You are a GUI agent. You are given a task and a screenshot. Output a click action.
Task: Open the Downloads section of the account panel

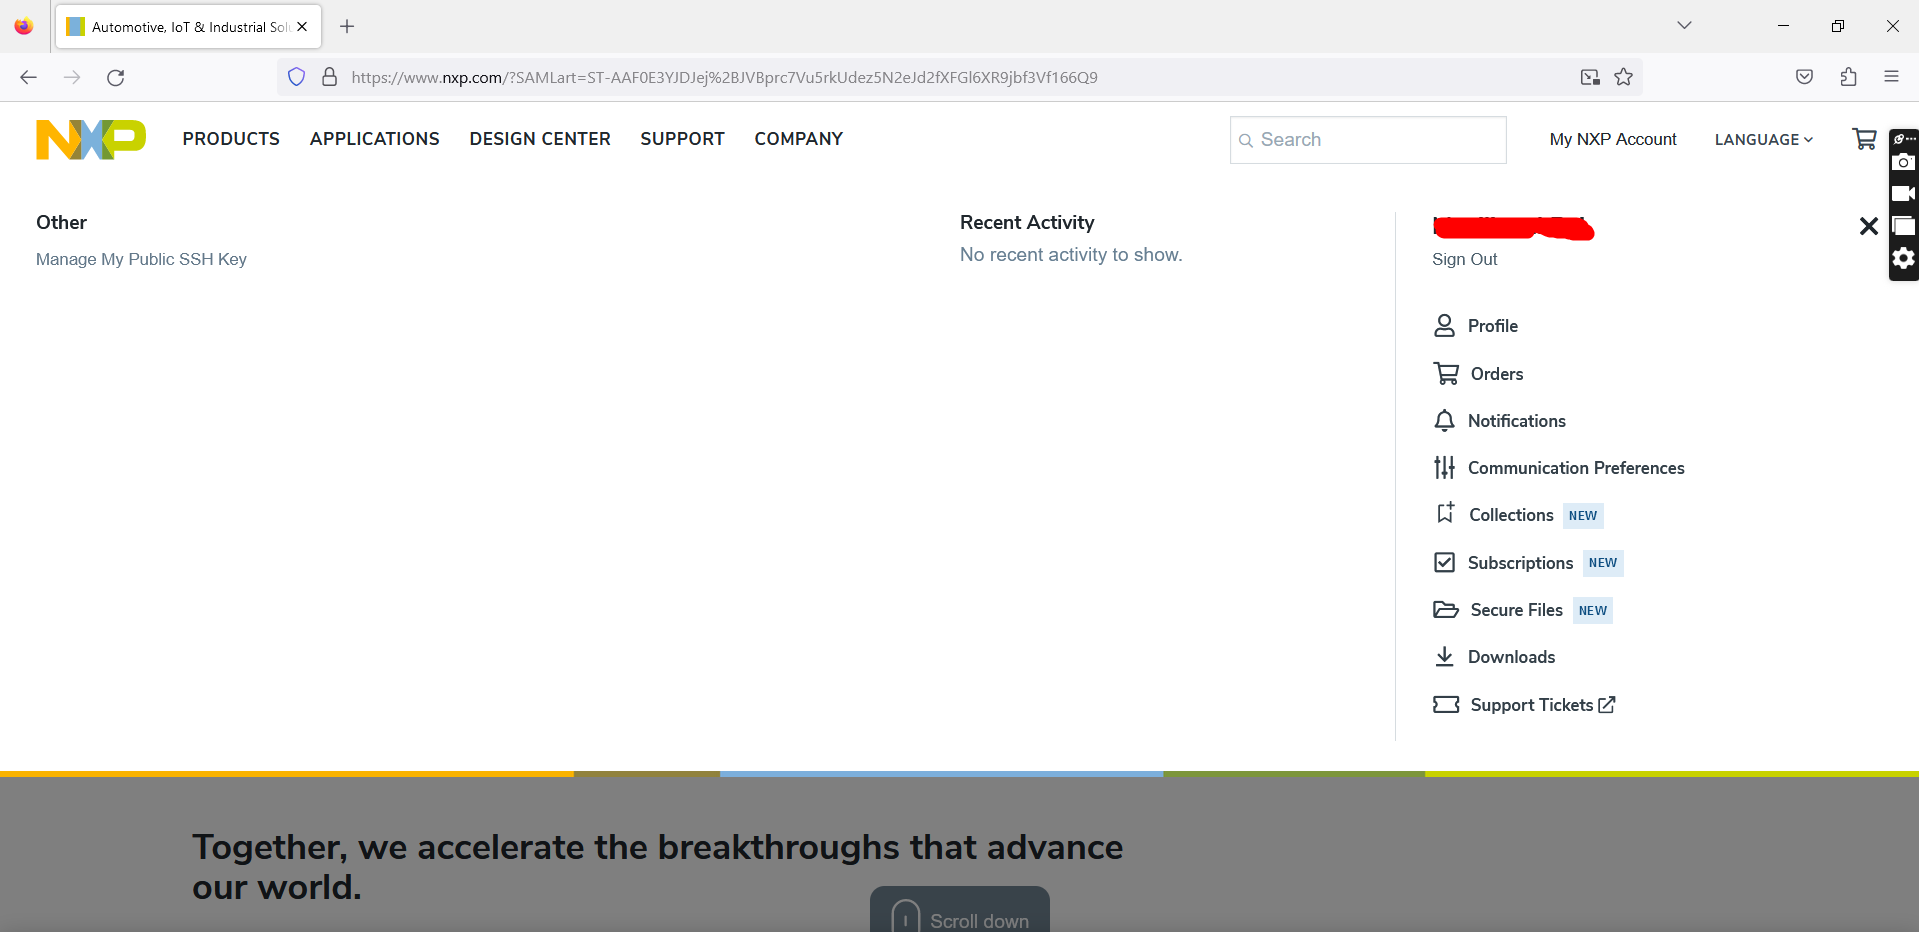pyautogui.click(x=1511, y=657)
